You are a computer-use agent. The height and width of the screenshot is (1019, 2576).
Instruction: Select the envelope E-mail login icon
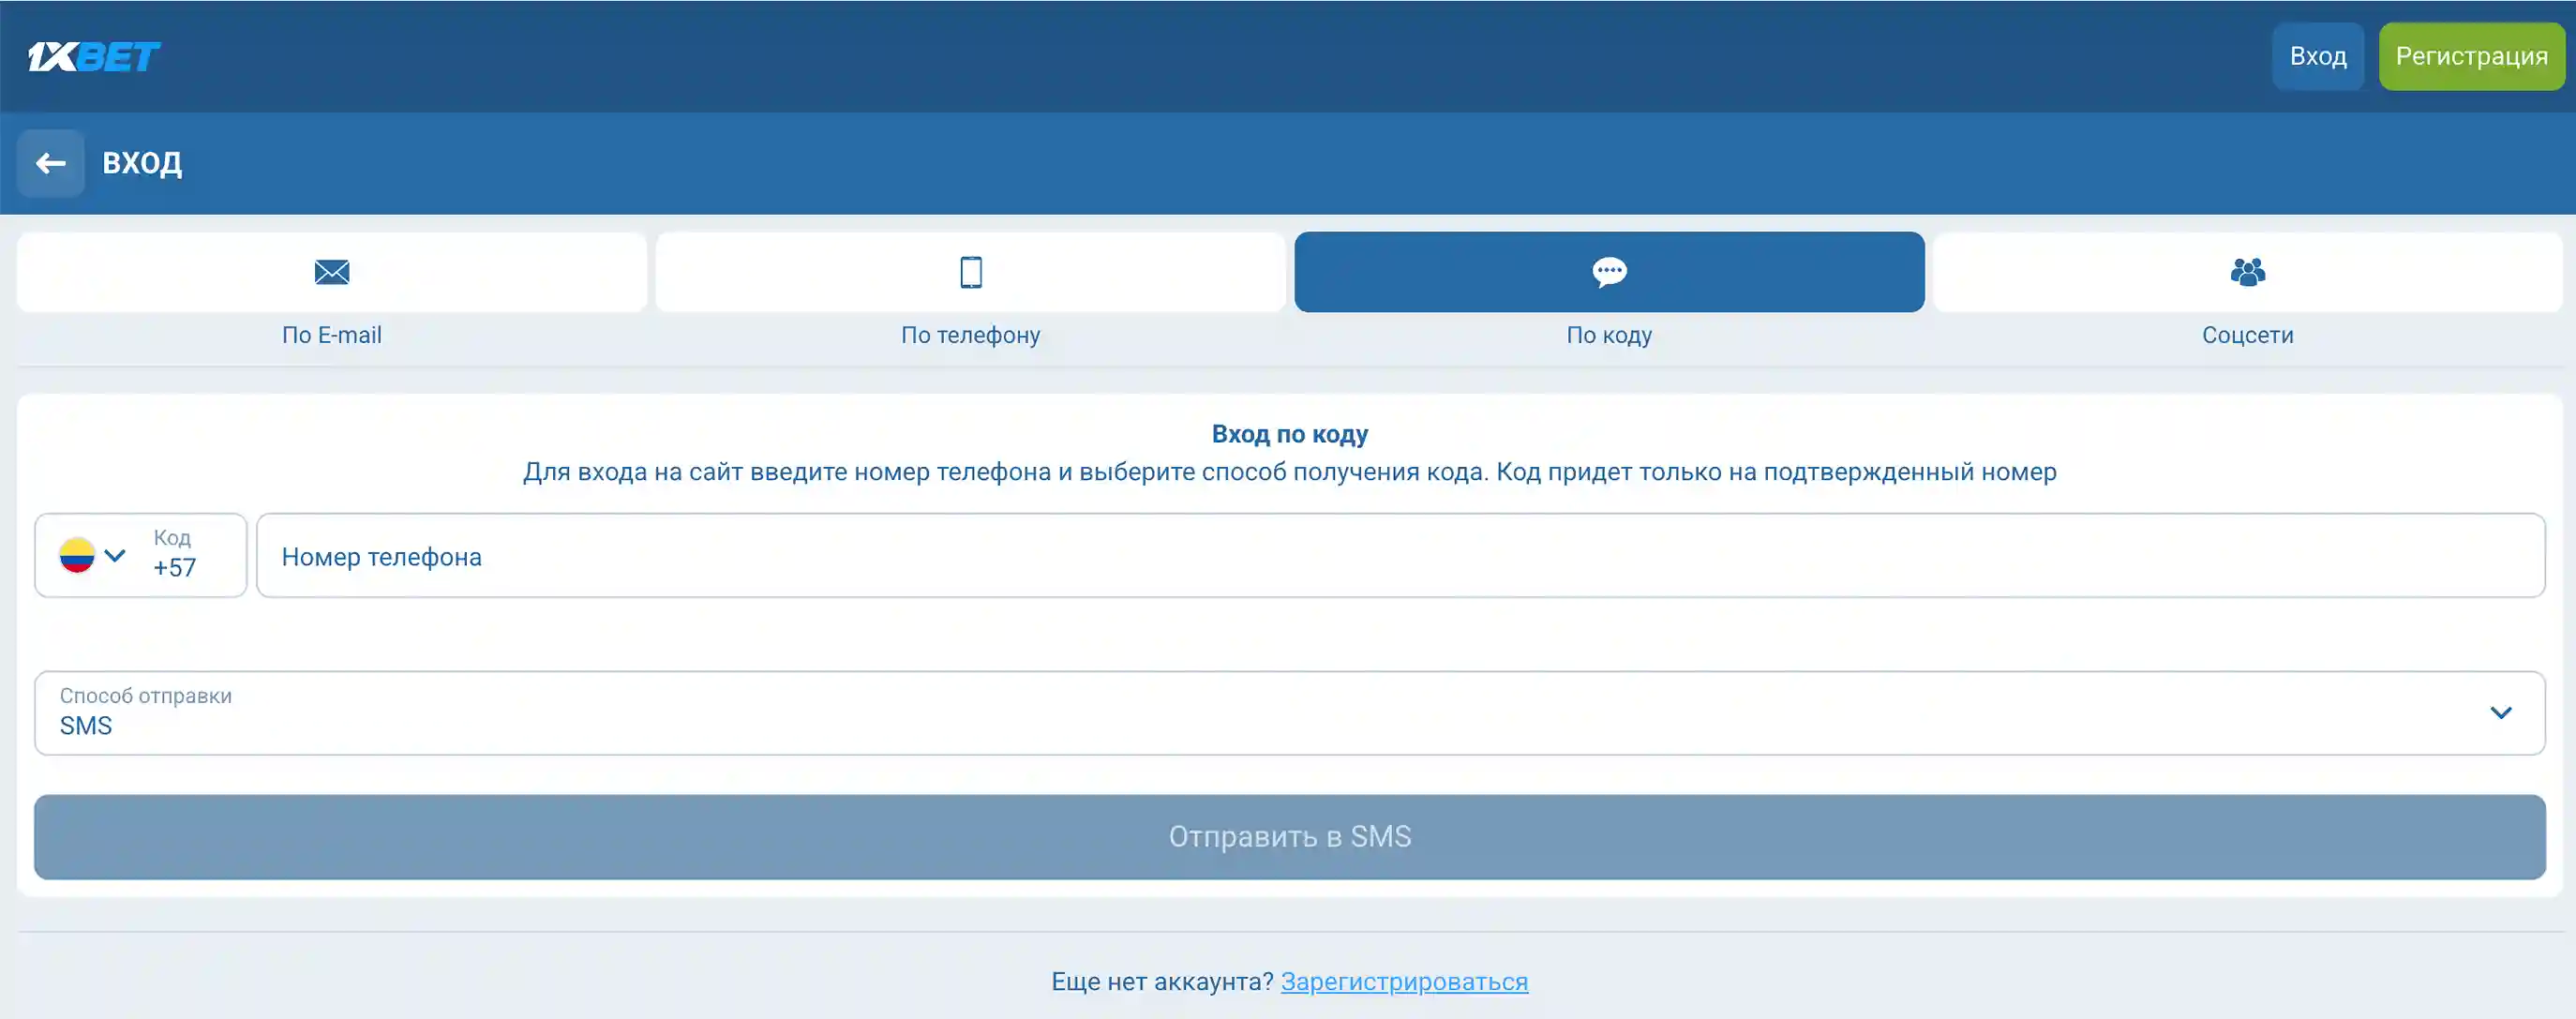(332, 272)
